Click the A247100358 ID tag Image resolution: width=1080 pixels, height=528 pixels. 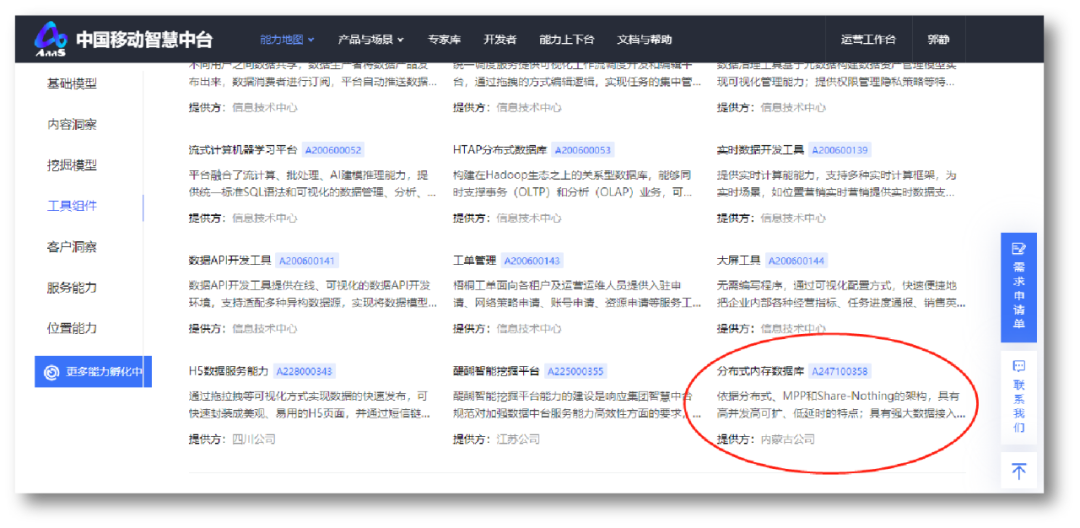click(840, 372)
